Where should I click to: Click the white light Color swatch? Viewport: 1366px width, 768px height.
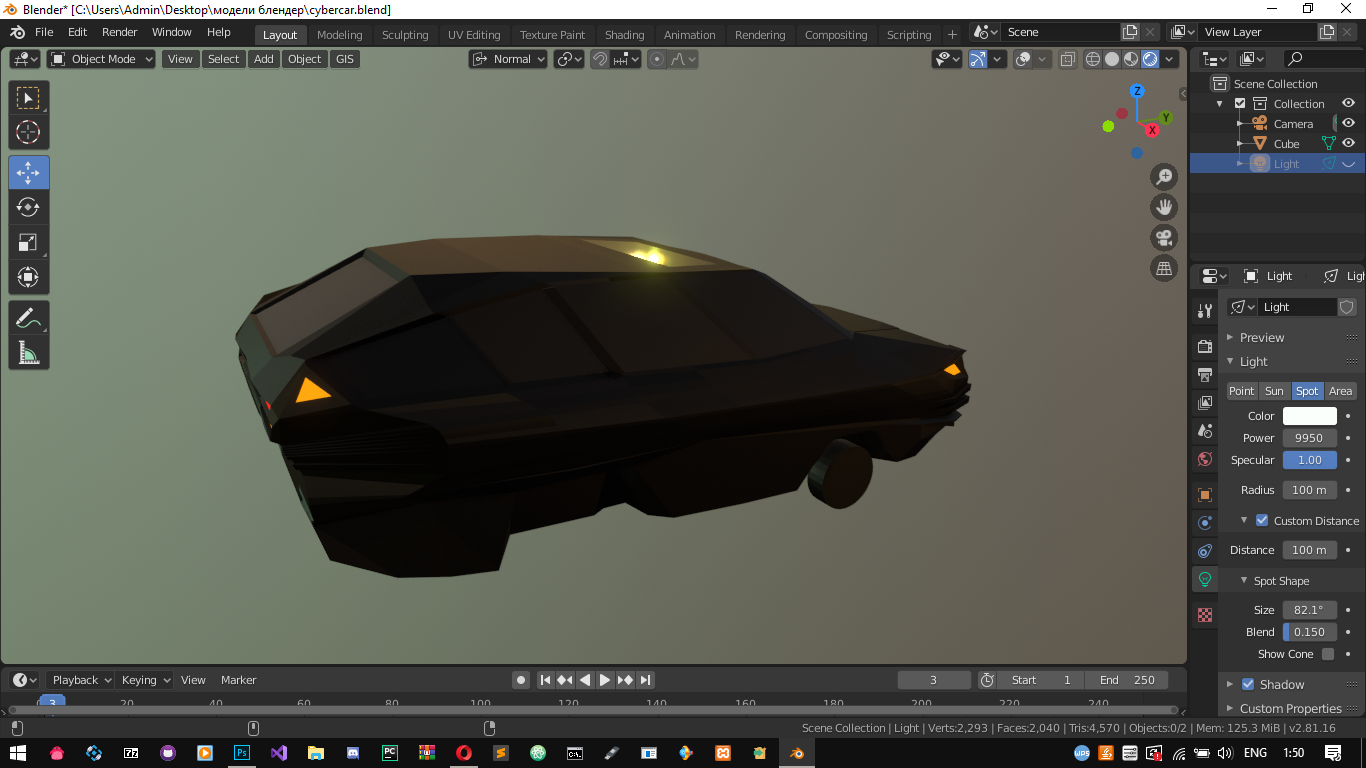1309,416
